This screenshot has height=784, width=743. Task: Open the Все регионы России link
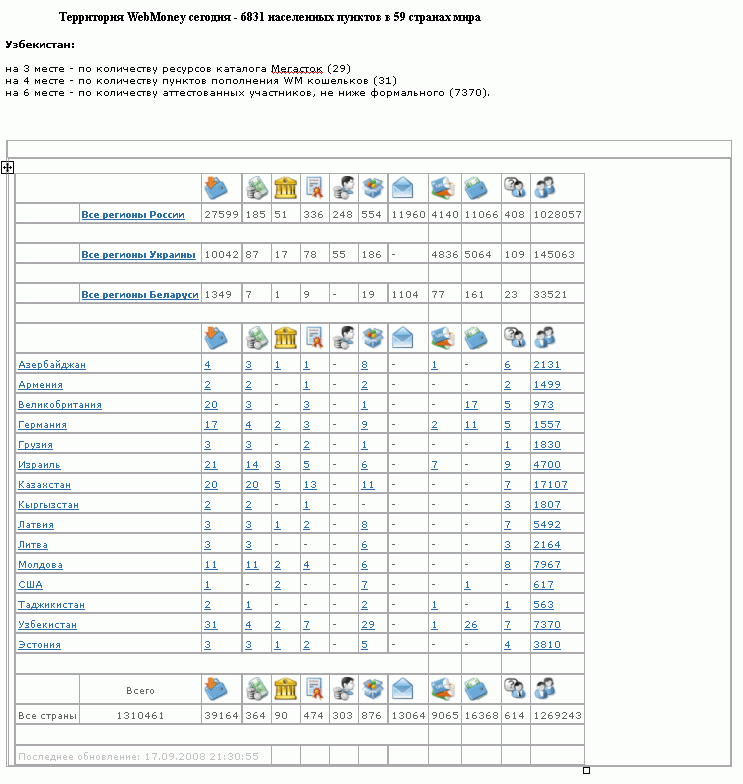tap(133, 214)
